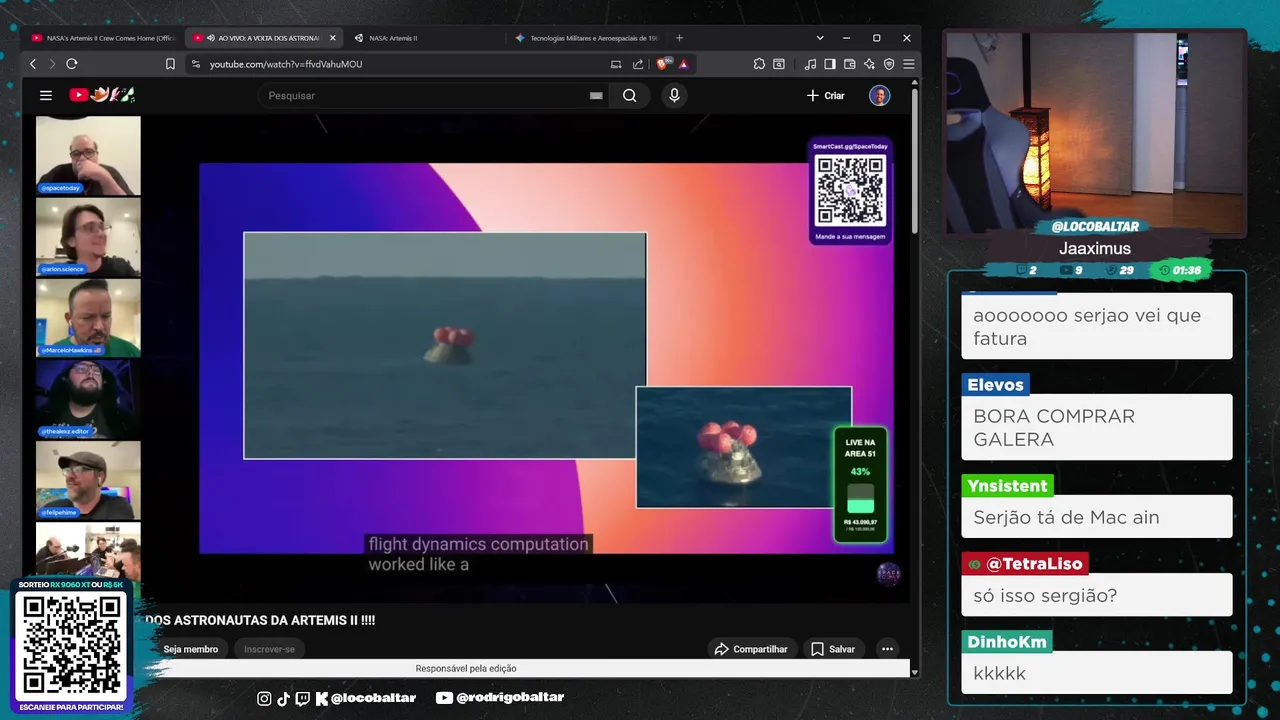This screenshot has width=1280, height=720.
Task: Switch to Tecnologias Militares e Aeroespaciais tab
Action: point(586,38)
